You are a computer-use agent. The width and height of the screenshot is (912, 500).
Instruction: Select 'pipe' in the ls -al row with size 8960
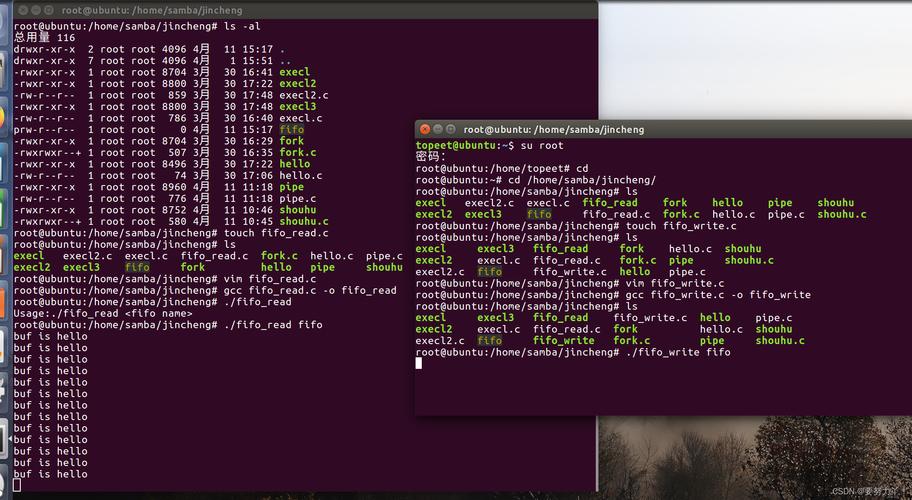291,187
